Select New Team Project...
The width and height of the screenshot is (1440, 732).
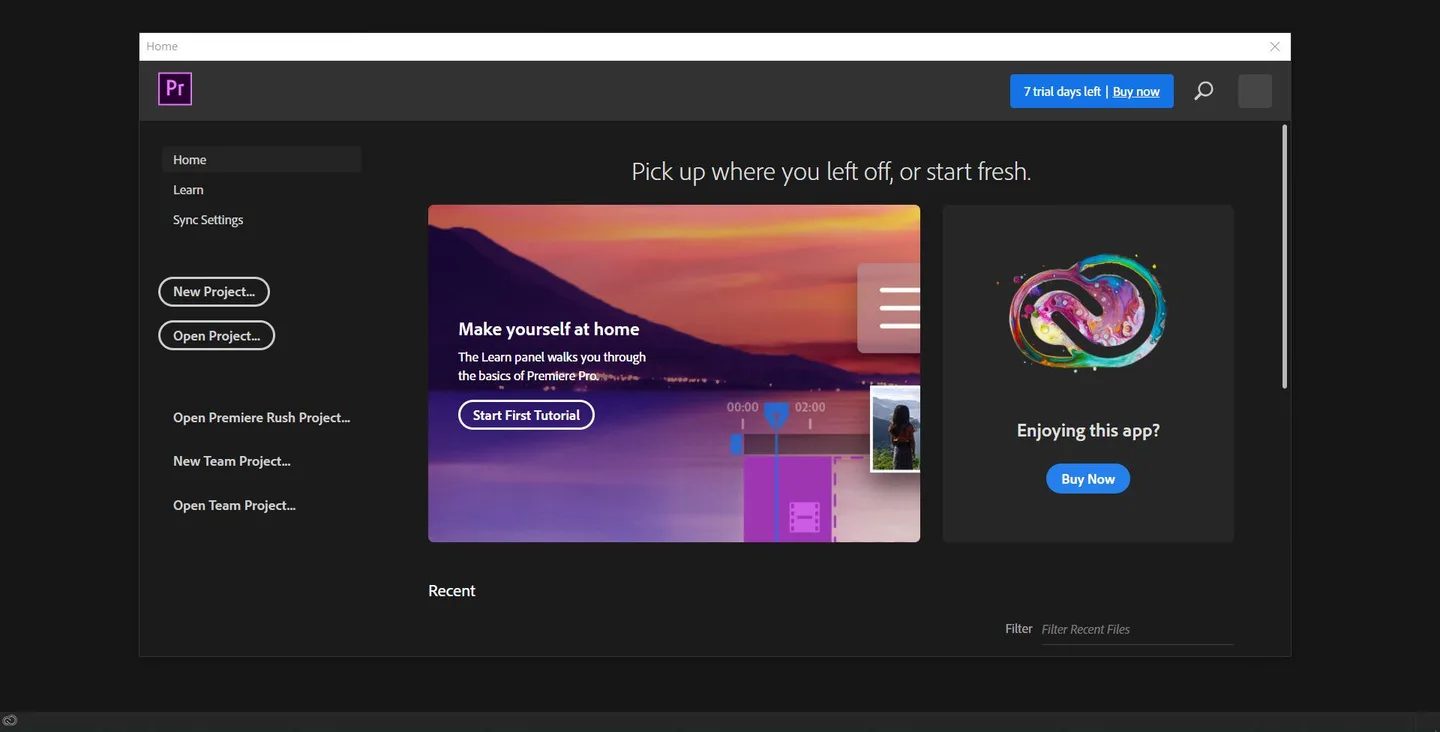click(x=231, y=461)
